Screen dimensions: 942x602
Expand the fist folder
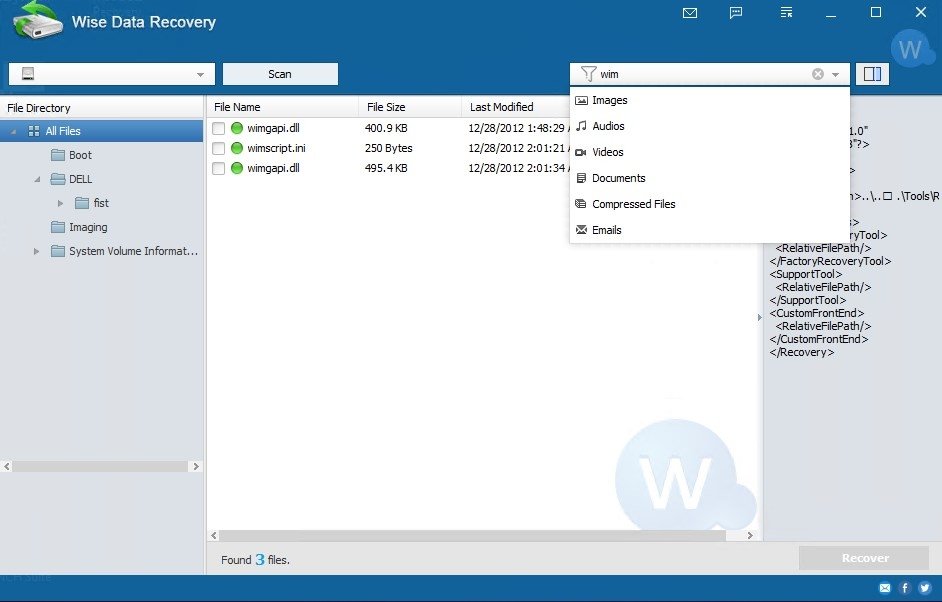[60, 203]
